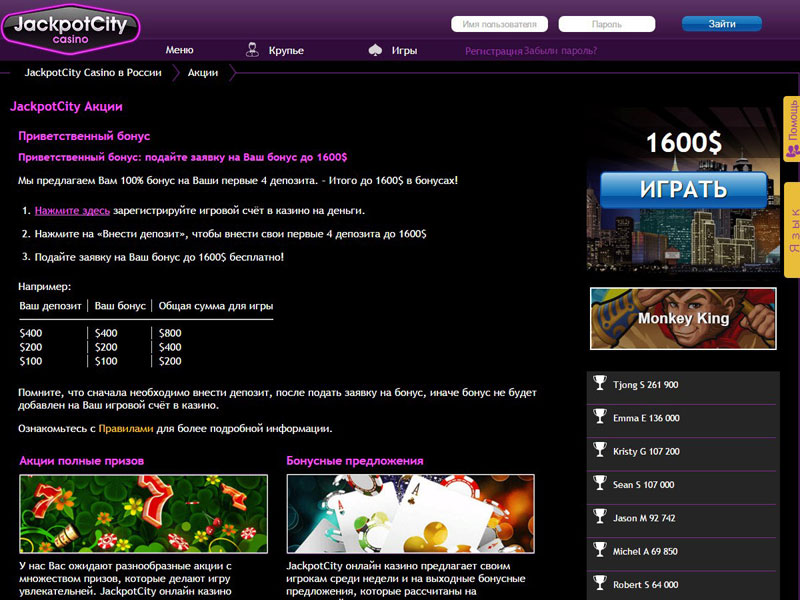
Task: Click the $800 total in the table
Action: (170, 333)
